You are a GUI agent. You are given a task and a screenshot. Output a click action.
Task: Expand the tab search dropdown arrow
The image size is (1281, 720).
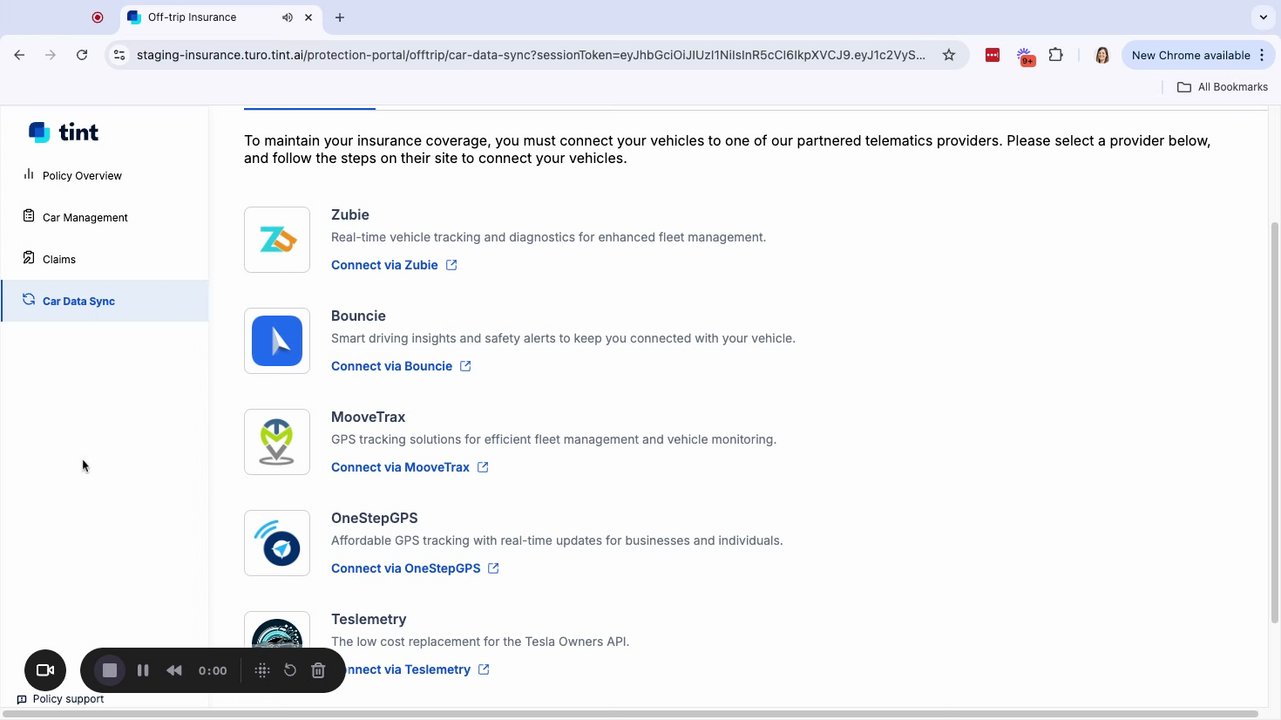point(1264,17)
